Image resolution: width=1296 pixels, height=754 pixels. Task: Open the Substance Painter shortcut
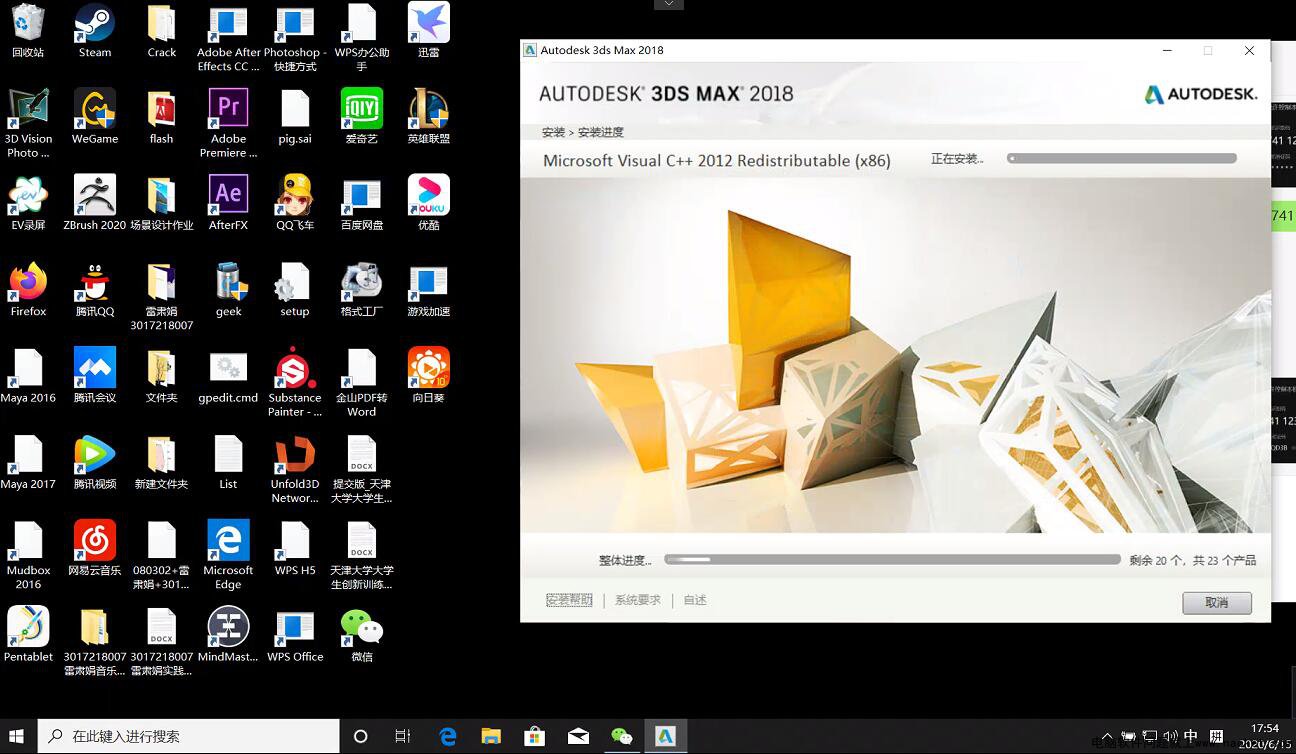point(295,383)
